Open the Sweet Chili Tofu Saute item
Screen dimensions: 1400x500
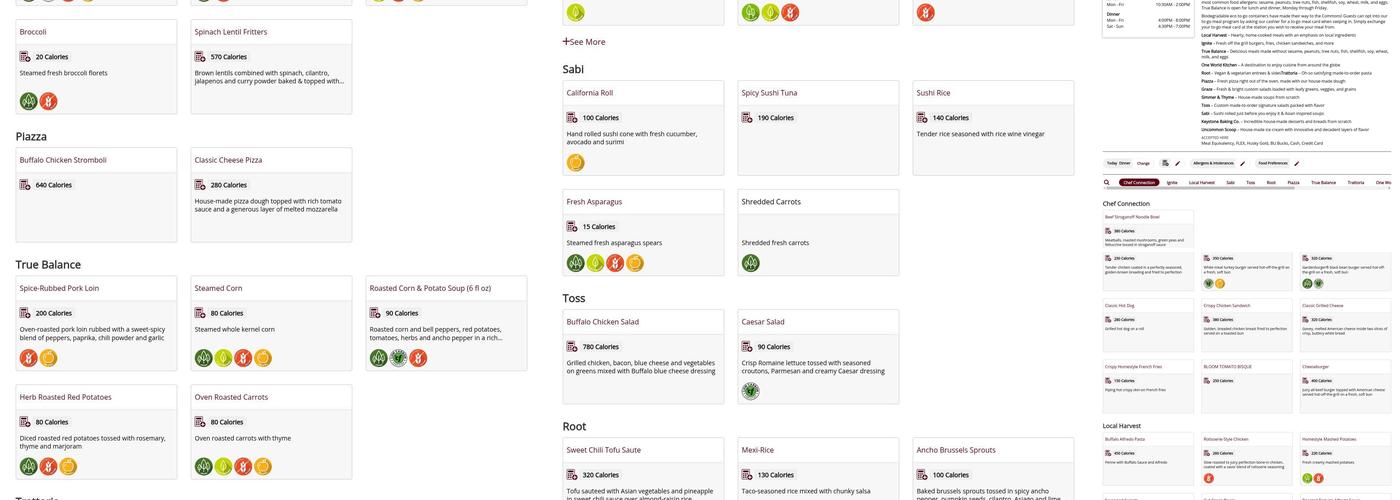(x=603, y=450)
